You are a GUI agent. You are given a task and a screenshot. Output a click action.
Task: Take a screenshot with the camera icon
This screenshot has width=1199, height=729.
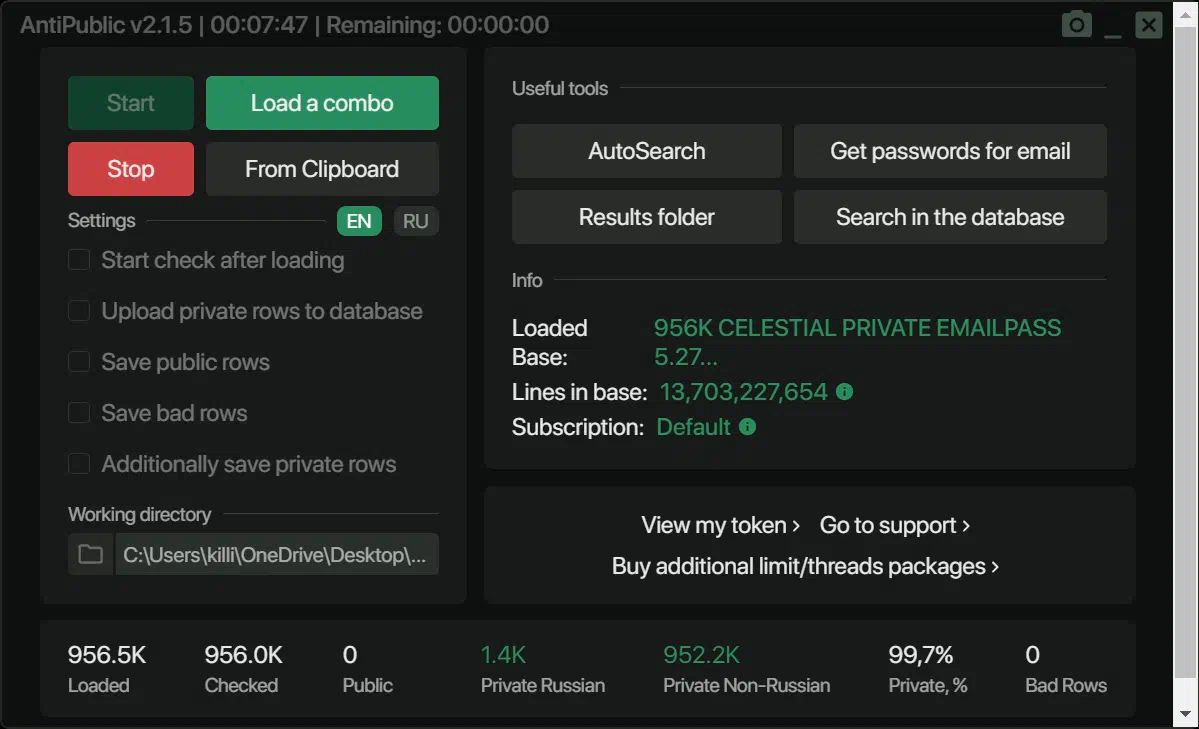(1077, 24)
